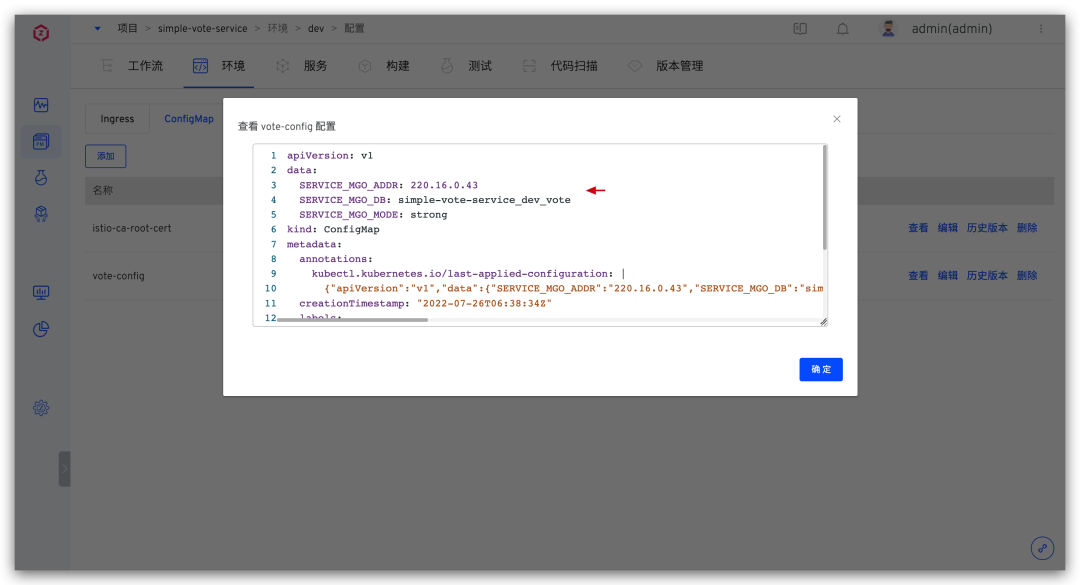Open the data insights monitor icon
The width and height of the screenshot is (1080, 585).
coord(40,292)
